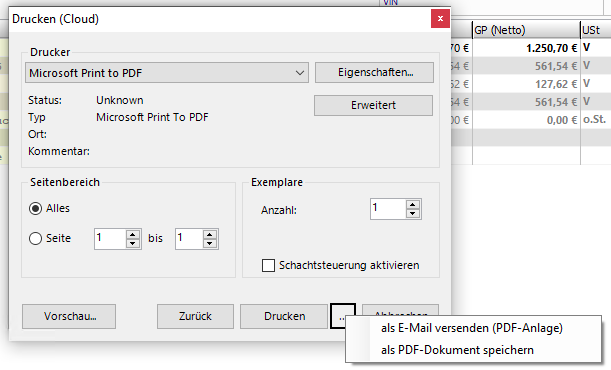Screen dimensions: 611x370
Task: Click the Eigenschaften... button
Action: click(374, 72)
